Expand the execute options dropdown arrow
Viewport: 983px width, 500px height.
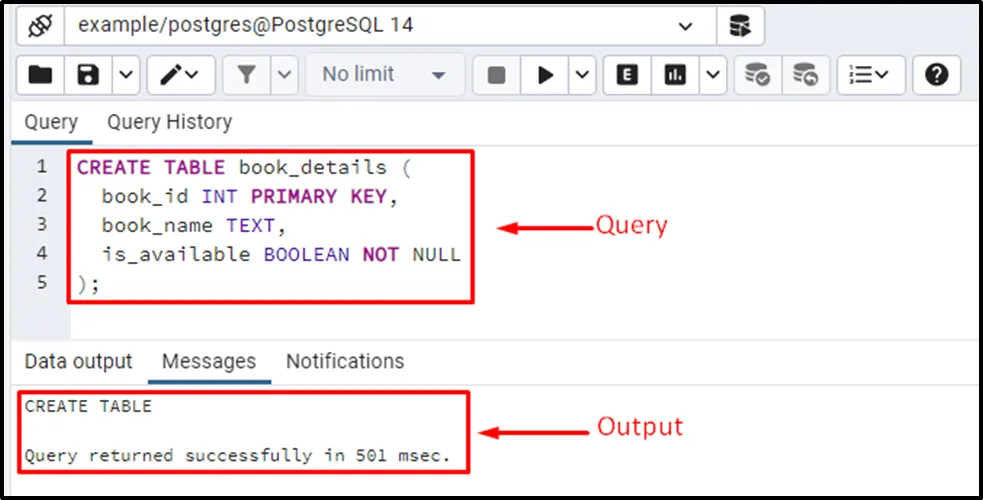pos(582,75)
